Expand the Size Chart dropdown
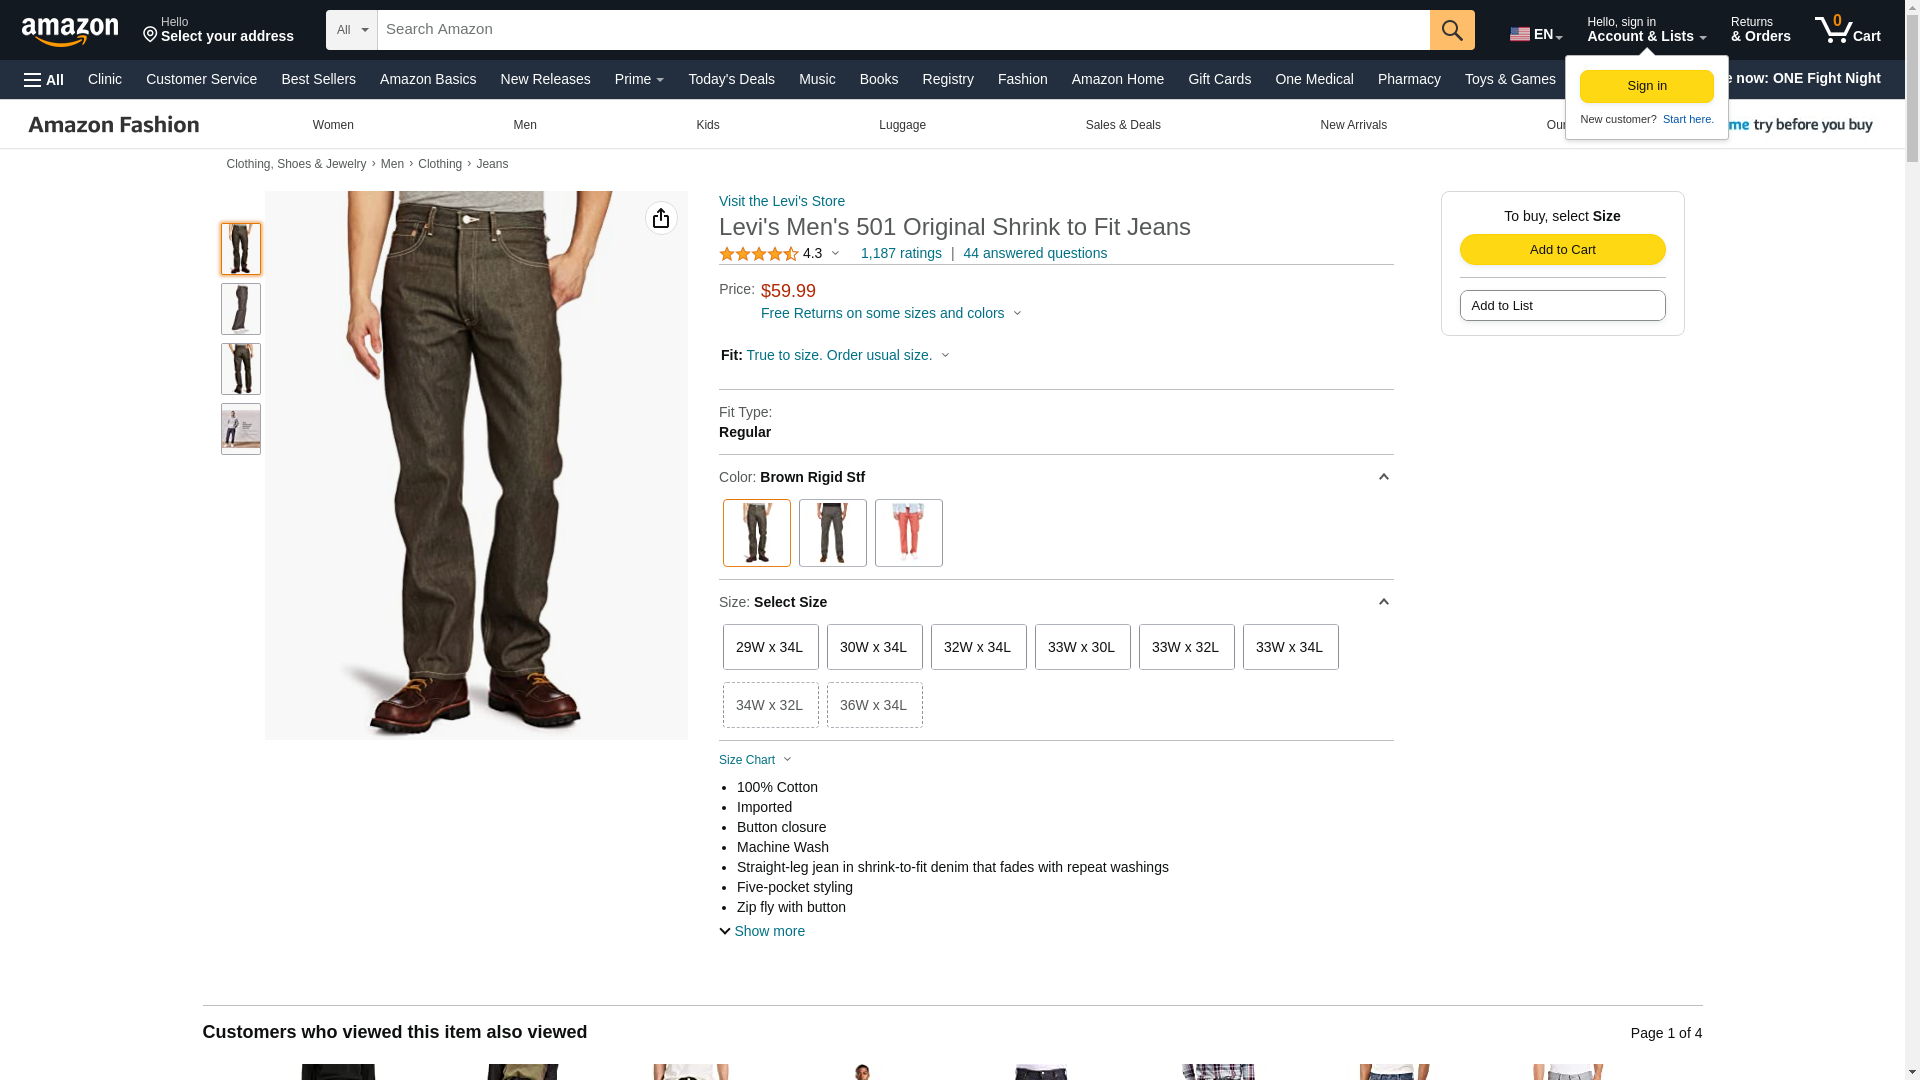 (755, 760)
